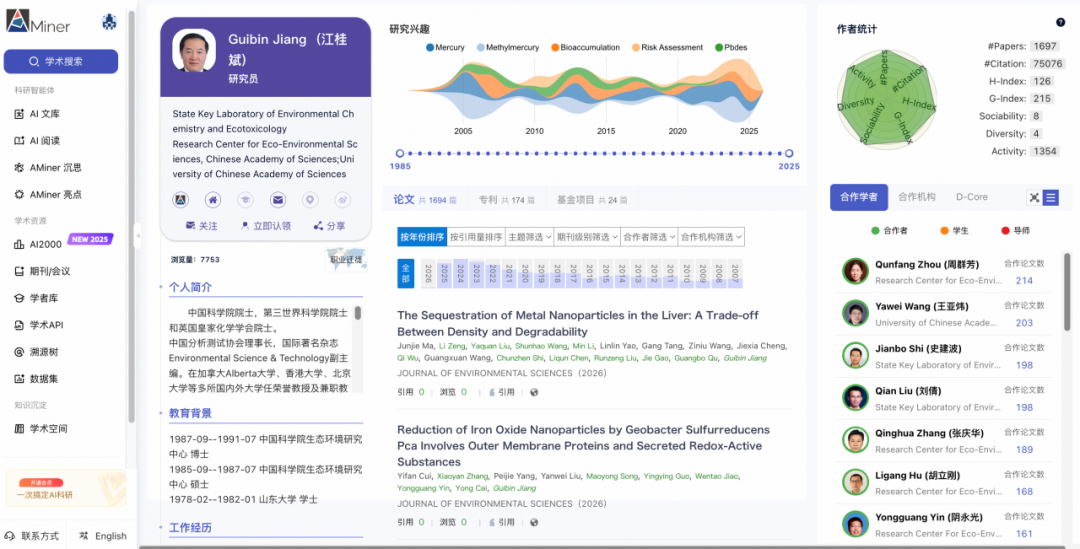This screenshot has width=1080, height=549.
Task: Click the 1985 start handle on timeline slider
Action: pyautogui.click(x=399, y=154)
